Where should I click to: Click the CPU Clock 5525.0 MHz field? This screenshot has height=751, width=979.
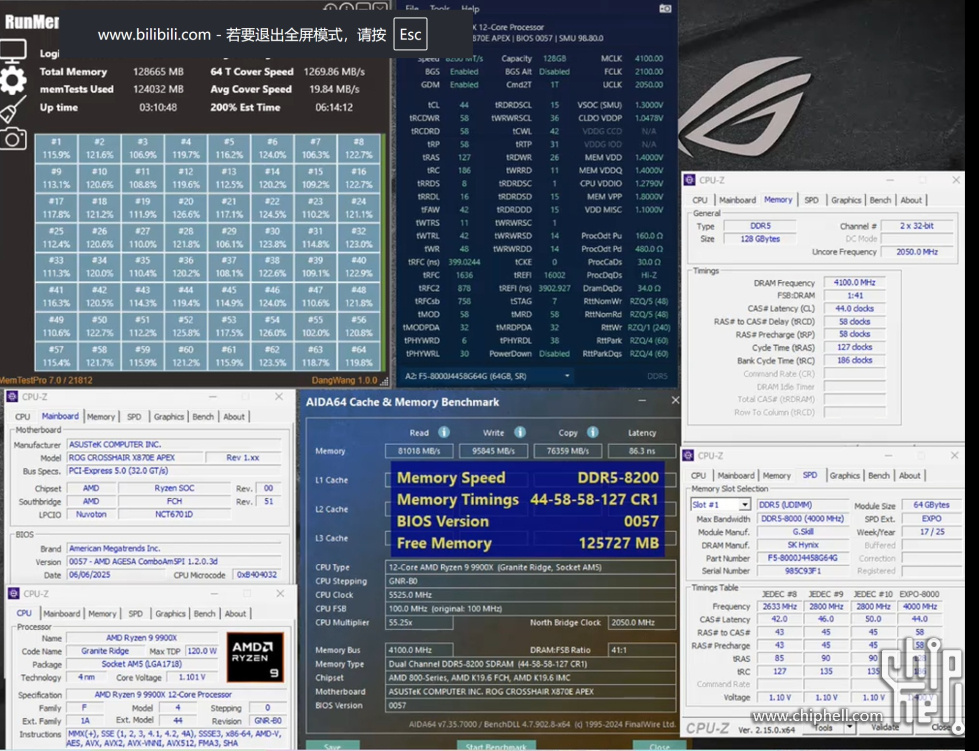[x=531, y=594]
